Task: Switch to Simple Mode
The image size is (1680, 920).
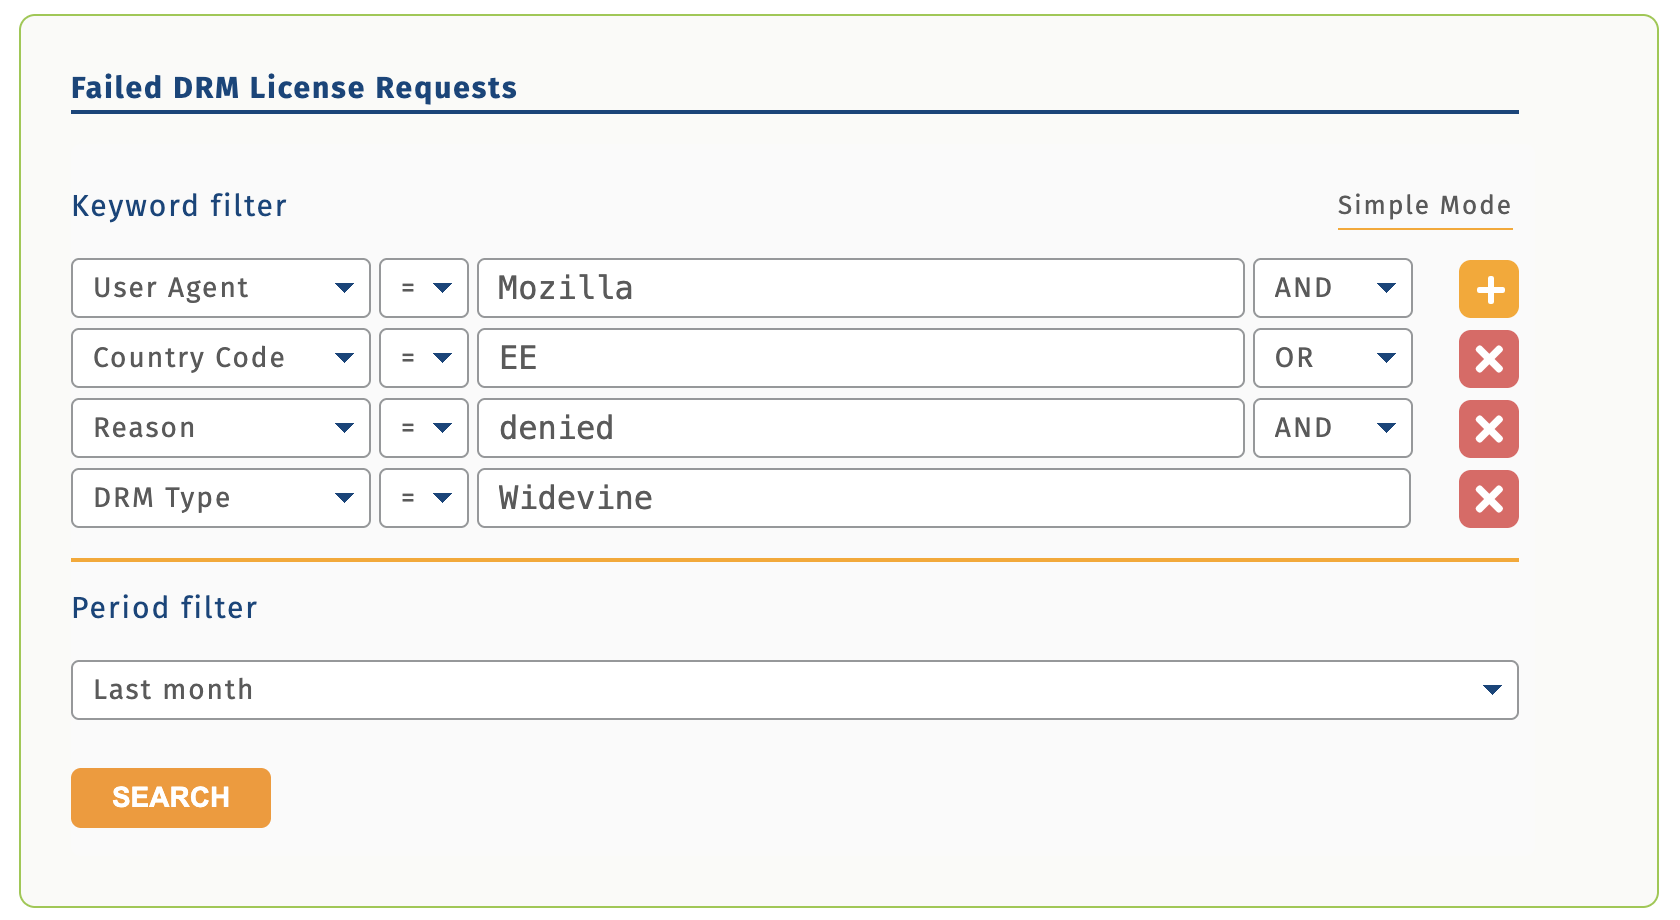Action: (1424, 206)
